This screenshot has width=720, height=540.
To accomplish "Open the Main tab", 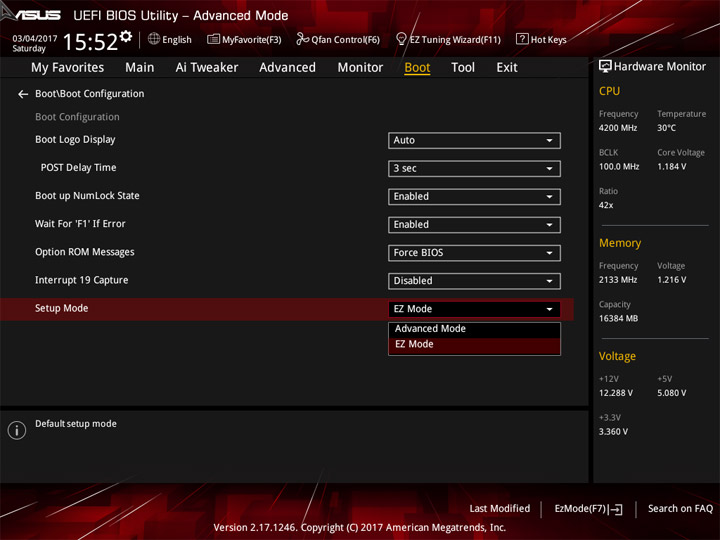I will tap(140, 68).
